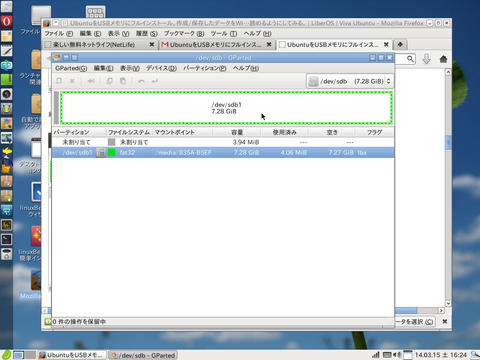Click the マウントポイント column header

point(183,132)
